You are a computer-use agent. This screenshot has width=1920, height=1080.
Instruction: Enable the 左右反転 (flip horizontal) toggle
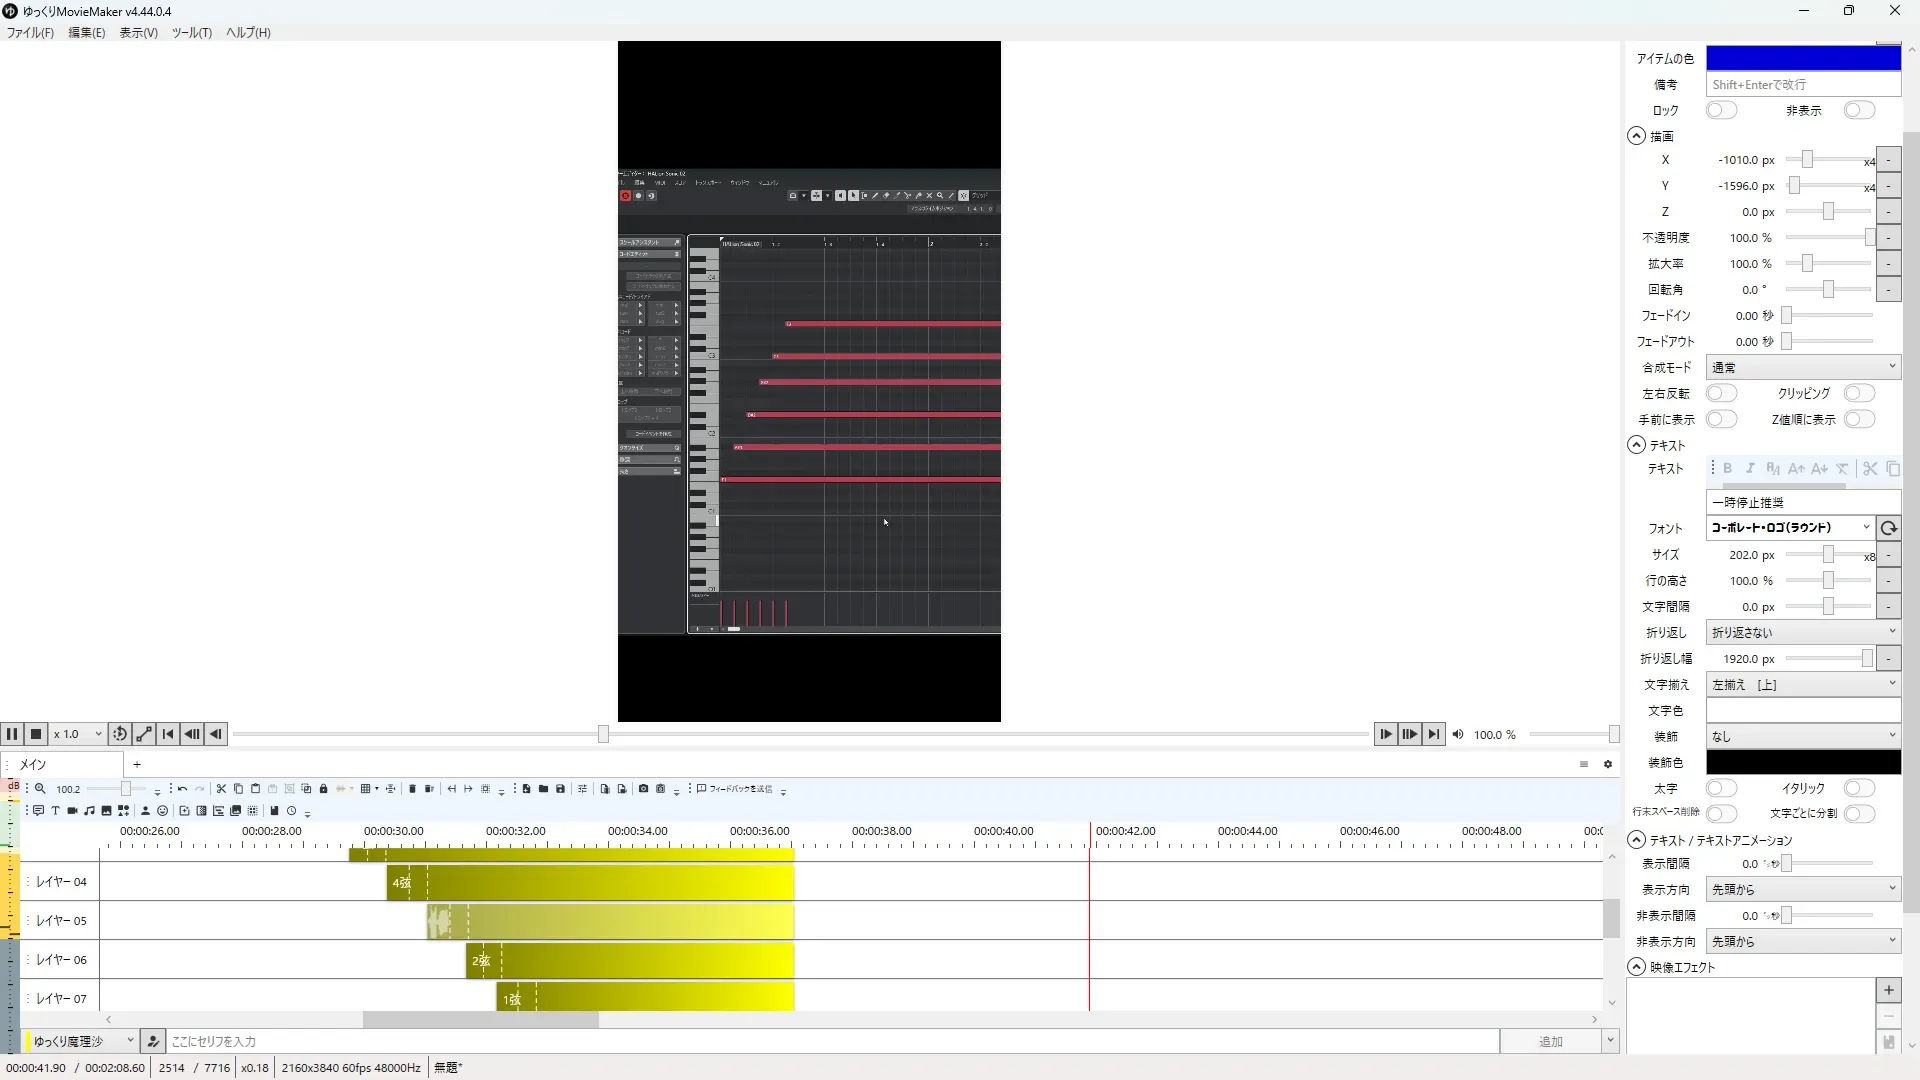coord(1721,393)
